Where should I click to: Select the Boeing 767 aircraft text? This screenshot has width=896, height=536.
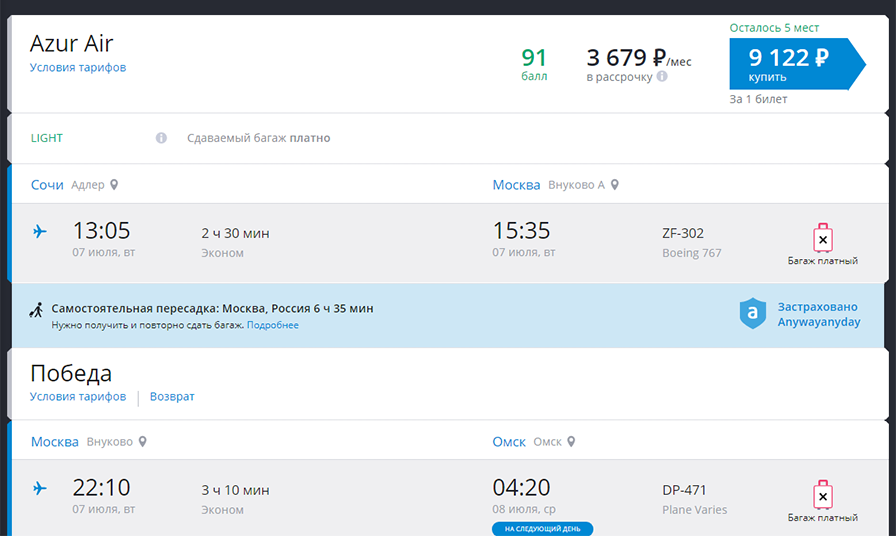pos(691,253)
